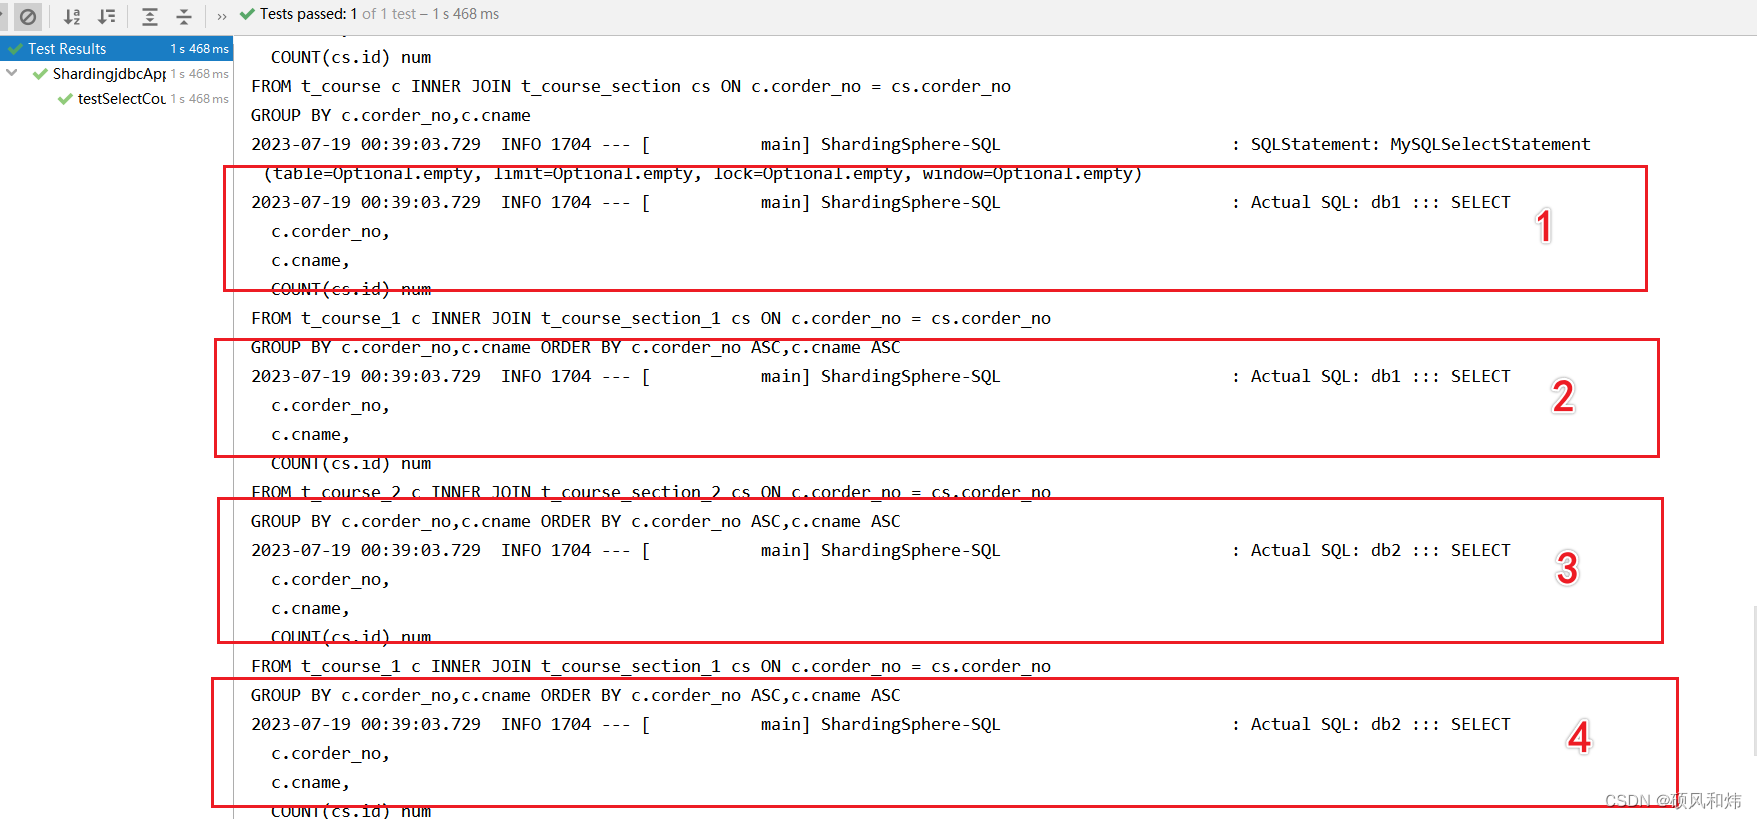Image resolution: width=1757 pixels, height=819 pixels.
Task: Click the table=Optional.empty console line
Action: coord(703,173)
